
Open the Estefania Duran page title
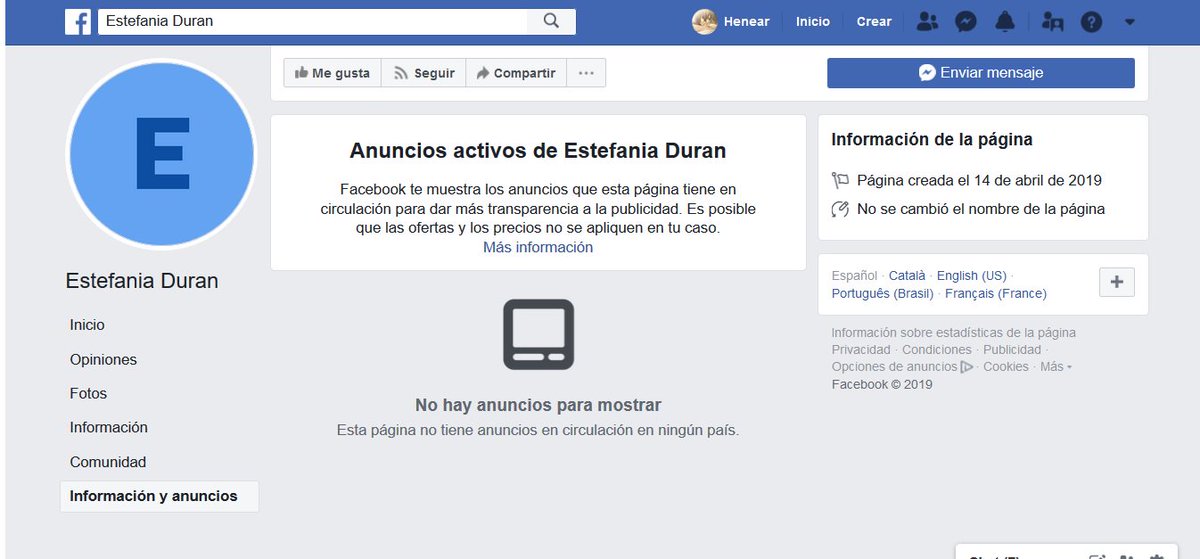142,281
